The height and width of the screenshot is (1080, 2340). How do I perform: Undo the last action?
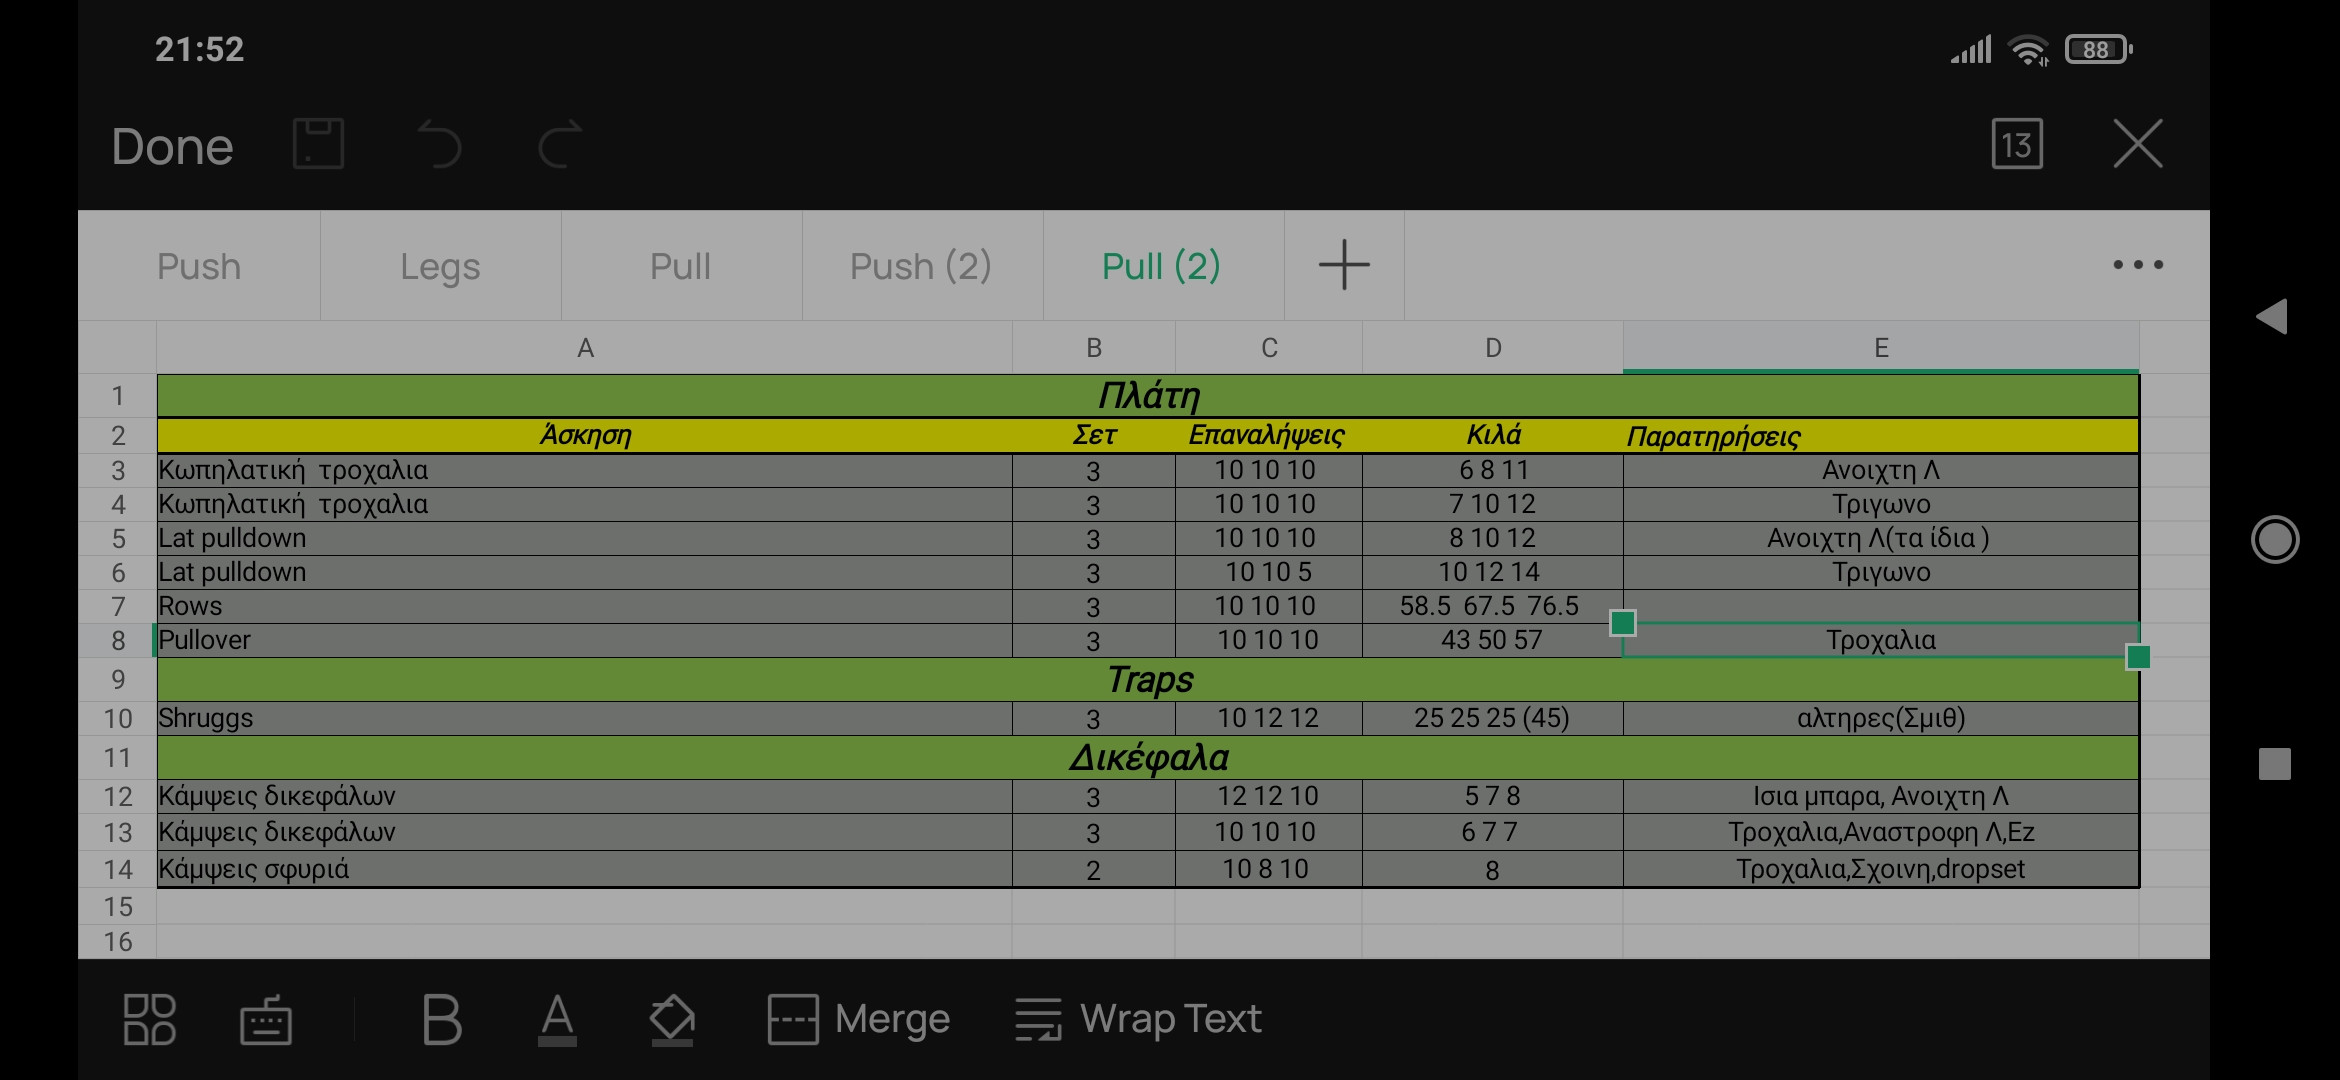point(439,145)
